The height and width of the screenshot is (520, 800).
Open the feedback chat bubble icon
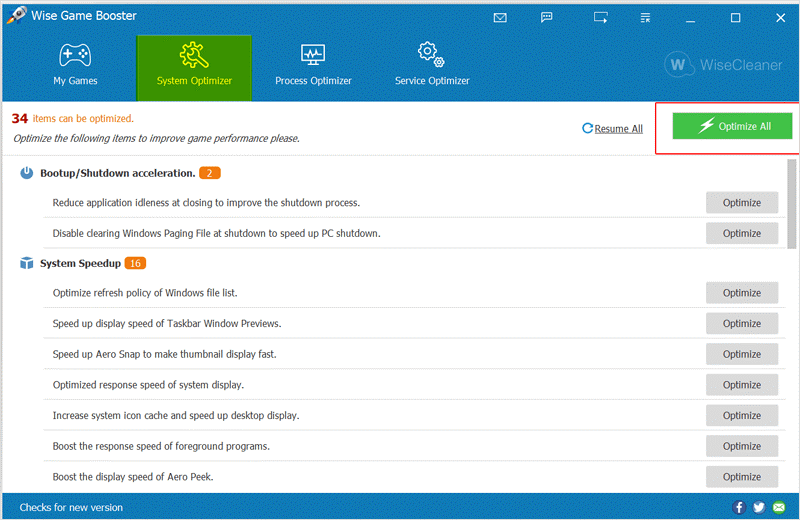546,18
